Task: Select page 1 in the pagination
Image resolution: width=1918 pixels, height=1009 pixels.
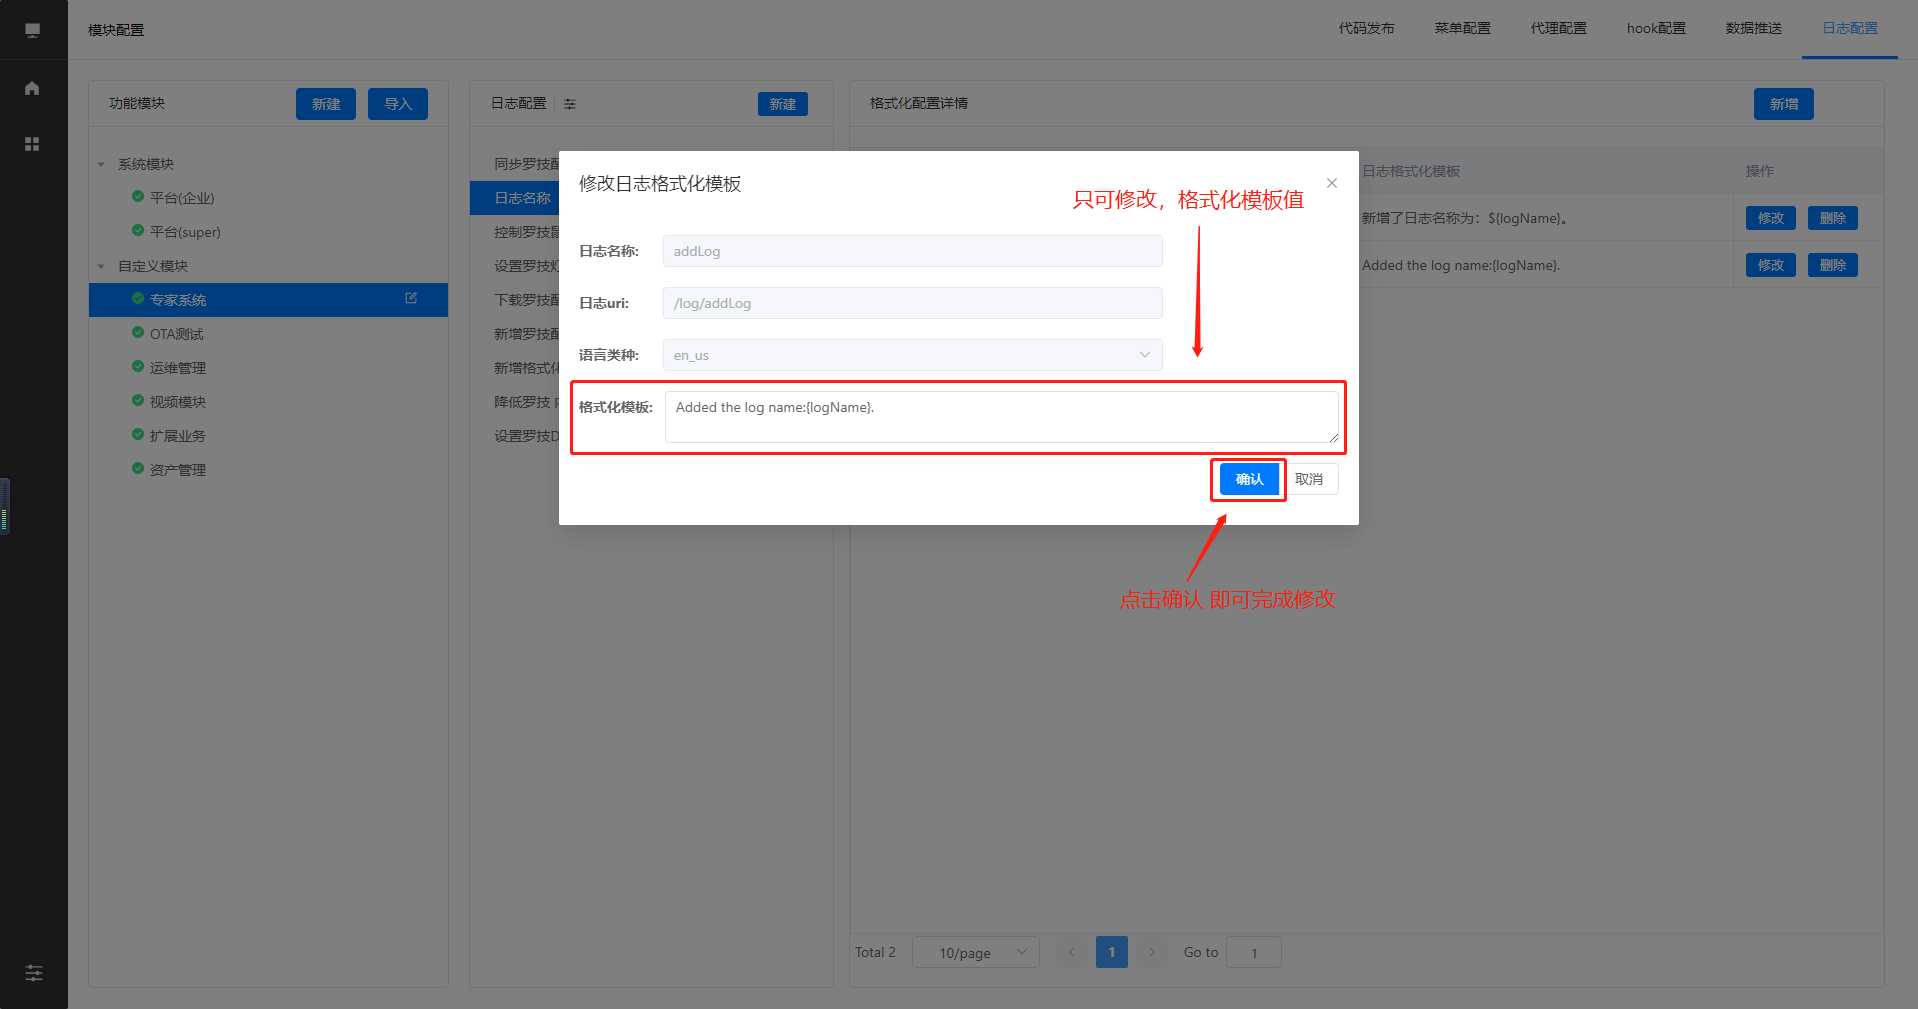Action: tap(1112, 952)
